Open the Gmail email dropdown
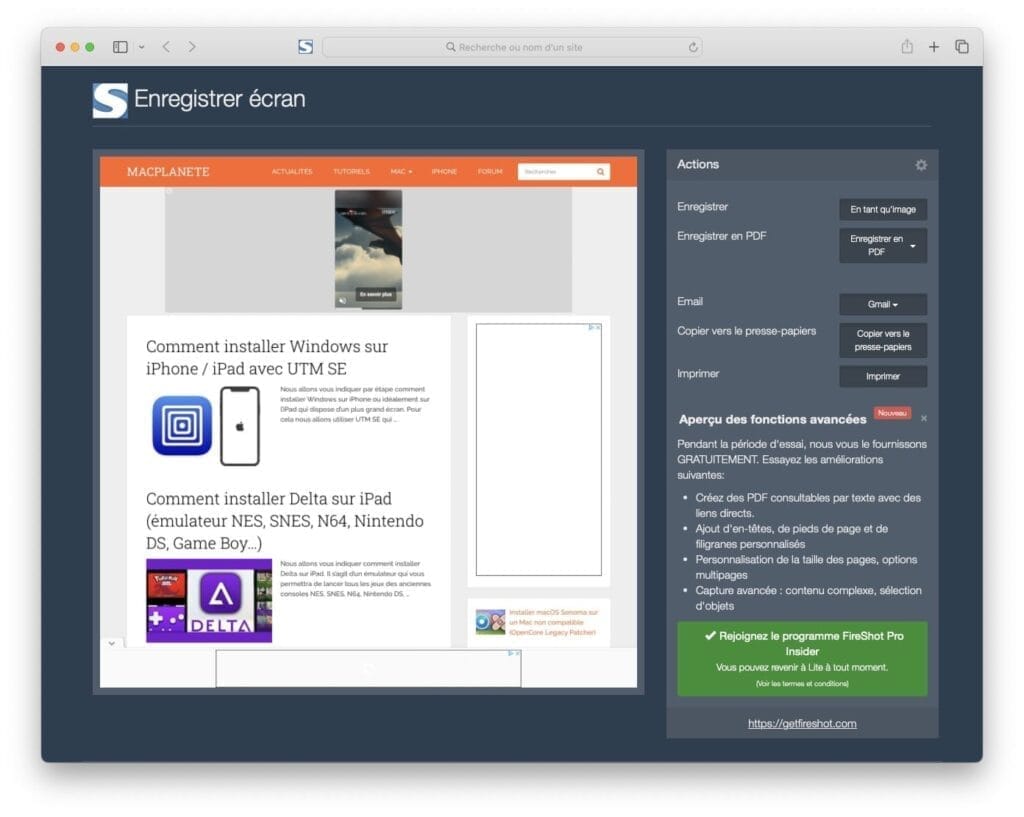 point(883,304)
